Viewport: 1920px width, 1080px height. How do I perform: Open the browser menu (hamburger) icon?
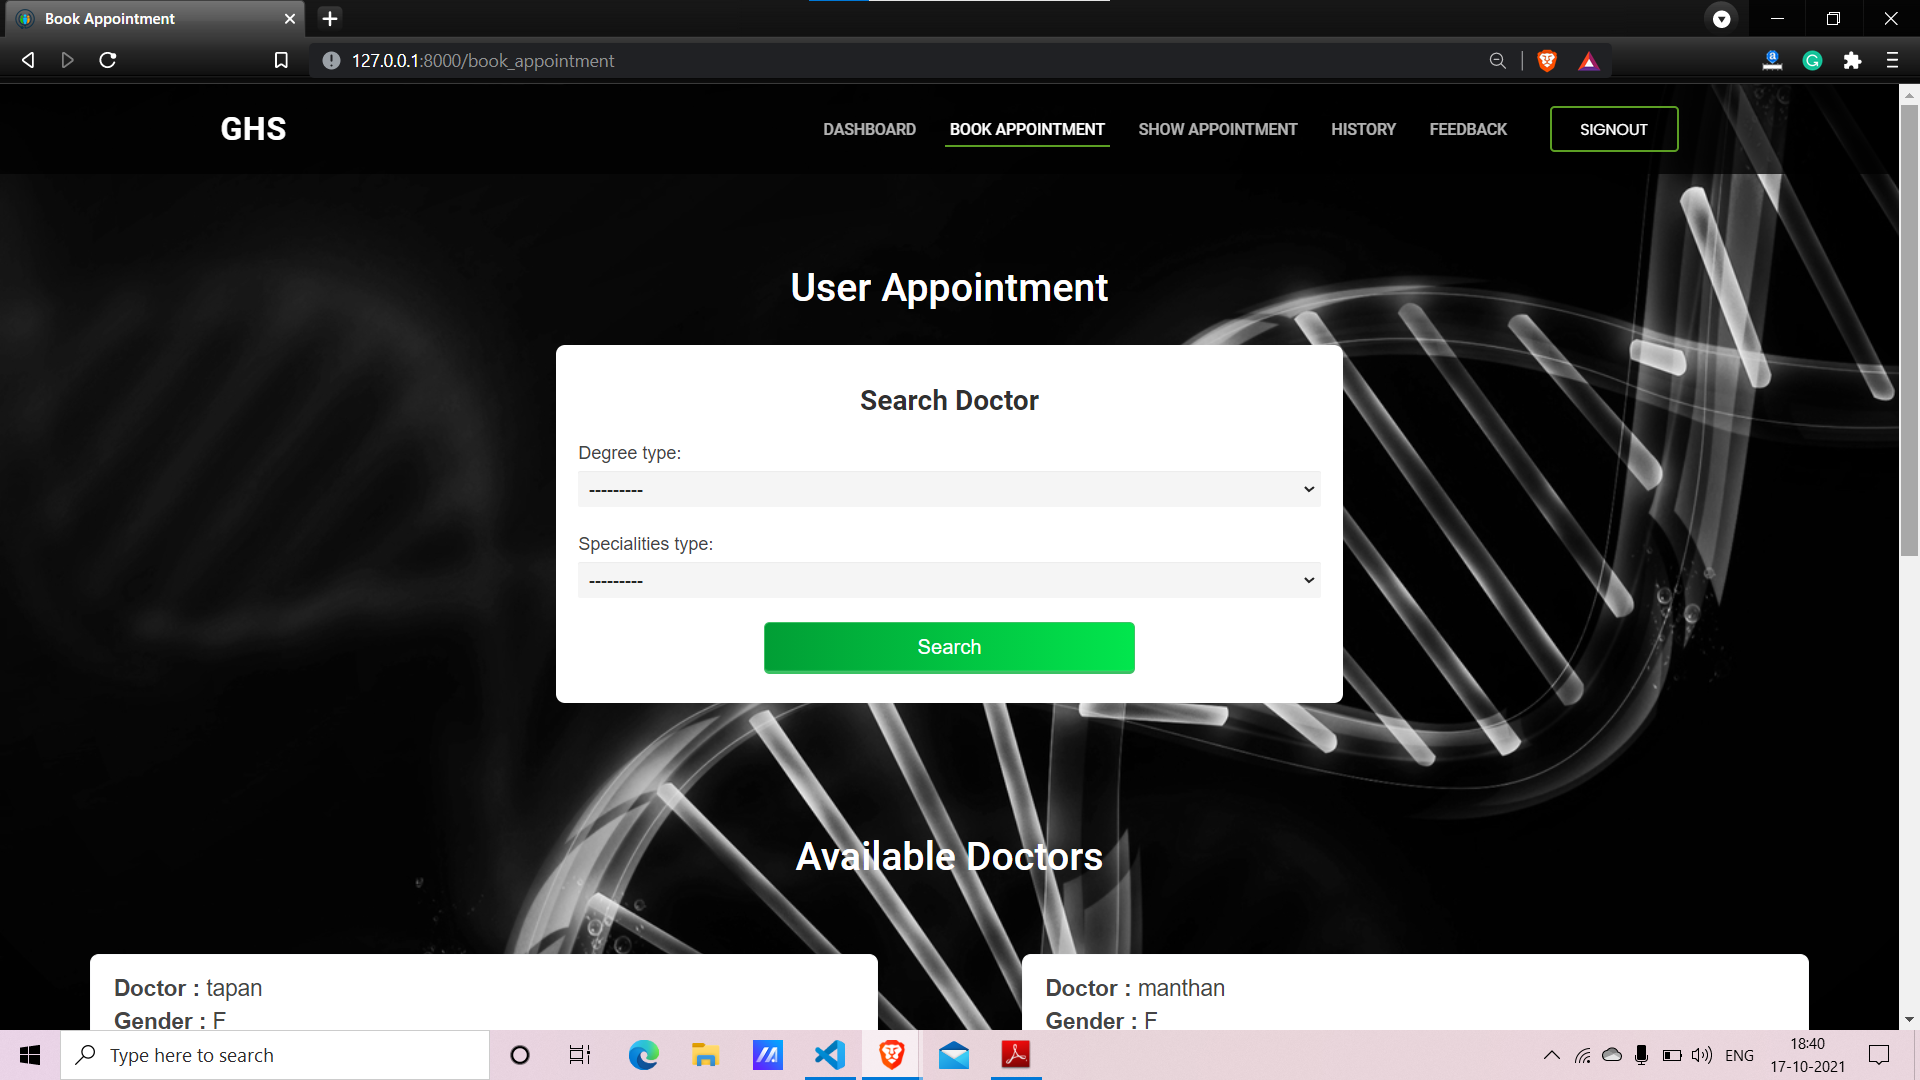pyautogui.click(x=1892, y=60)
